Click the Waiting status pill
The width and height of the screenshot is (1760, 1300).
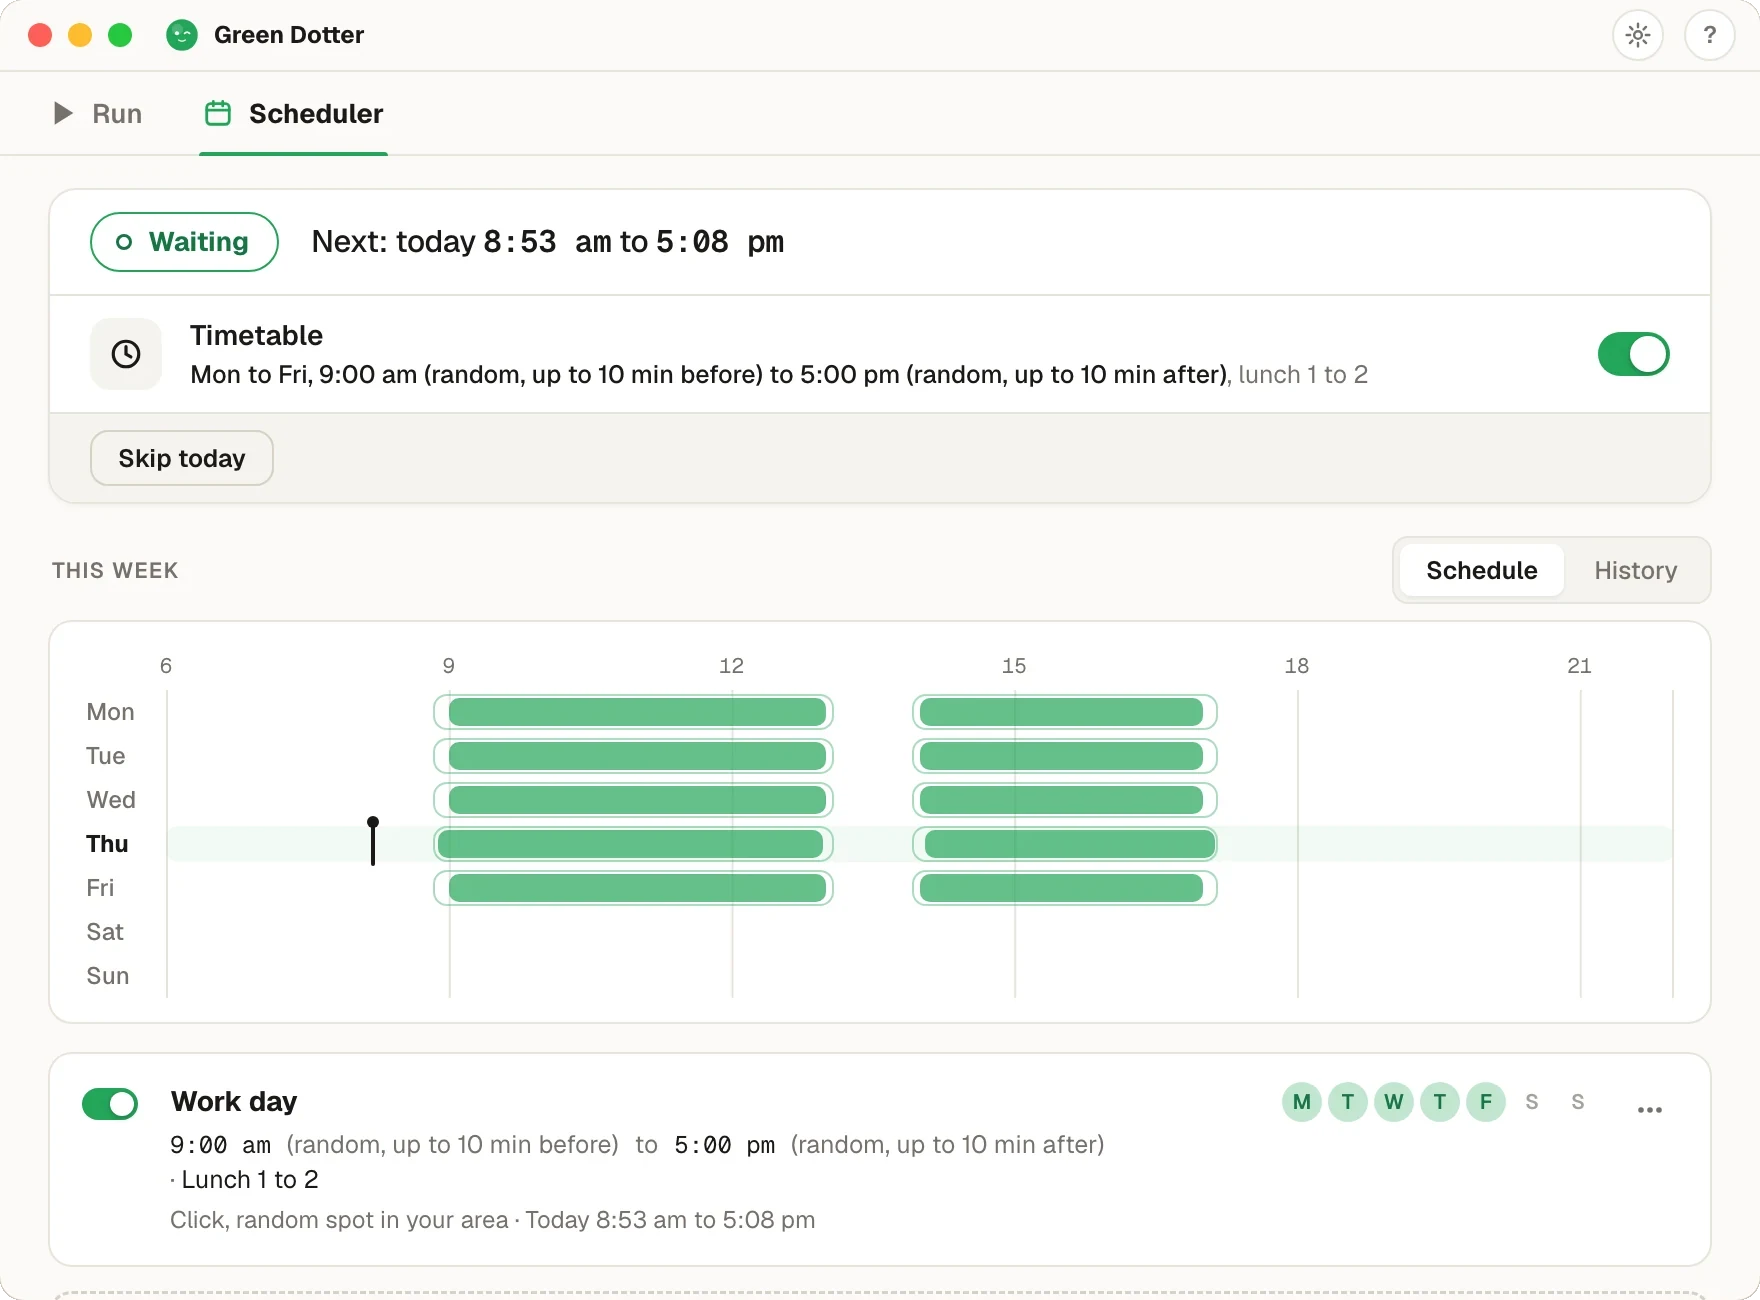pyautogui.click(x=184, y=242)
